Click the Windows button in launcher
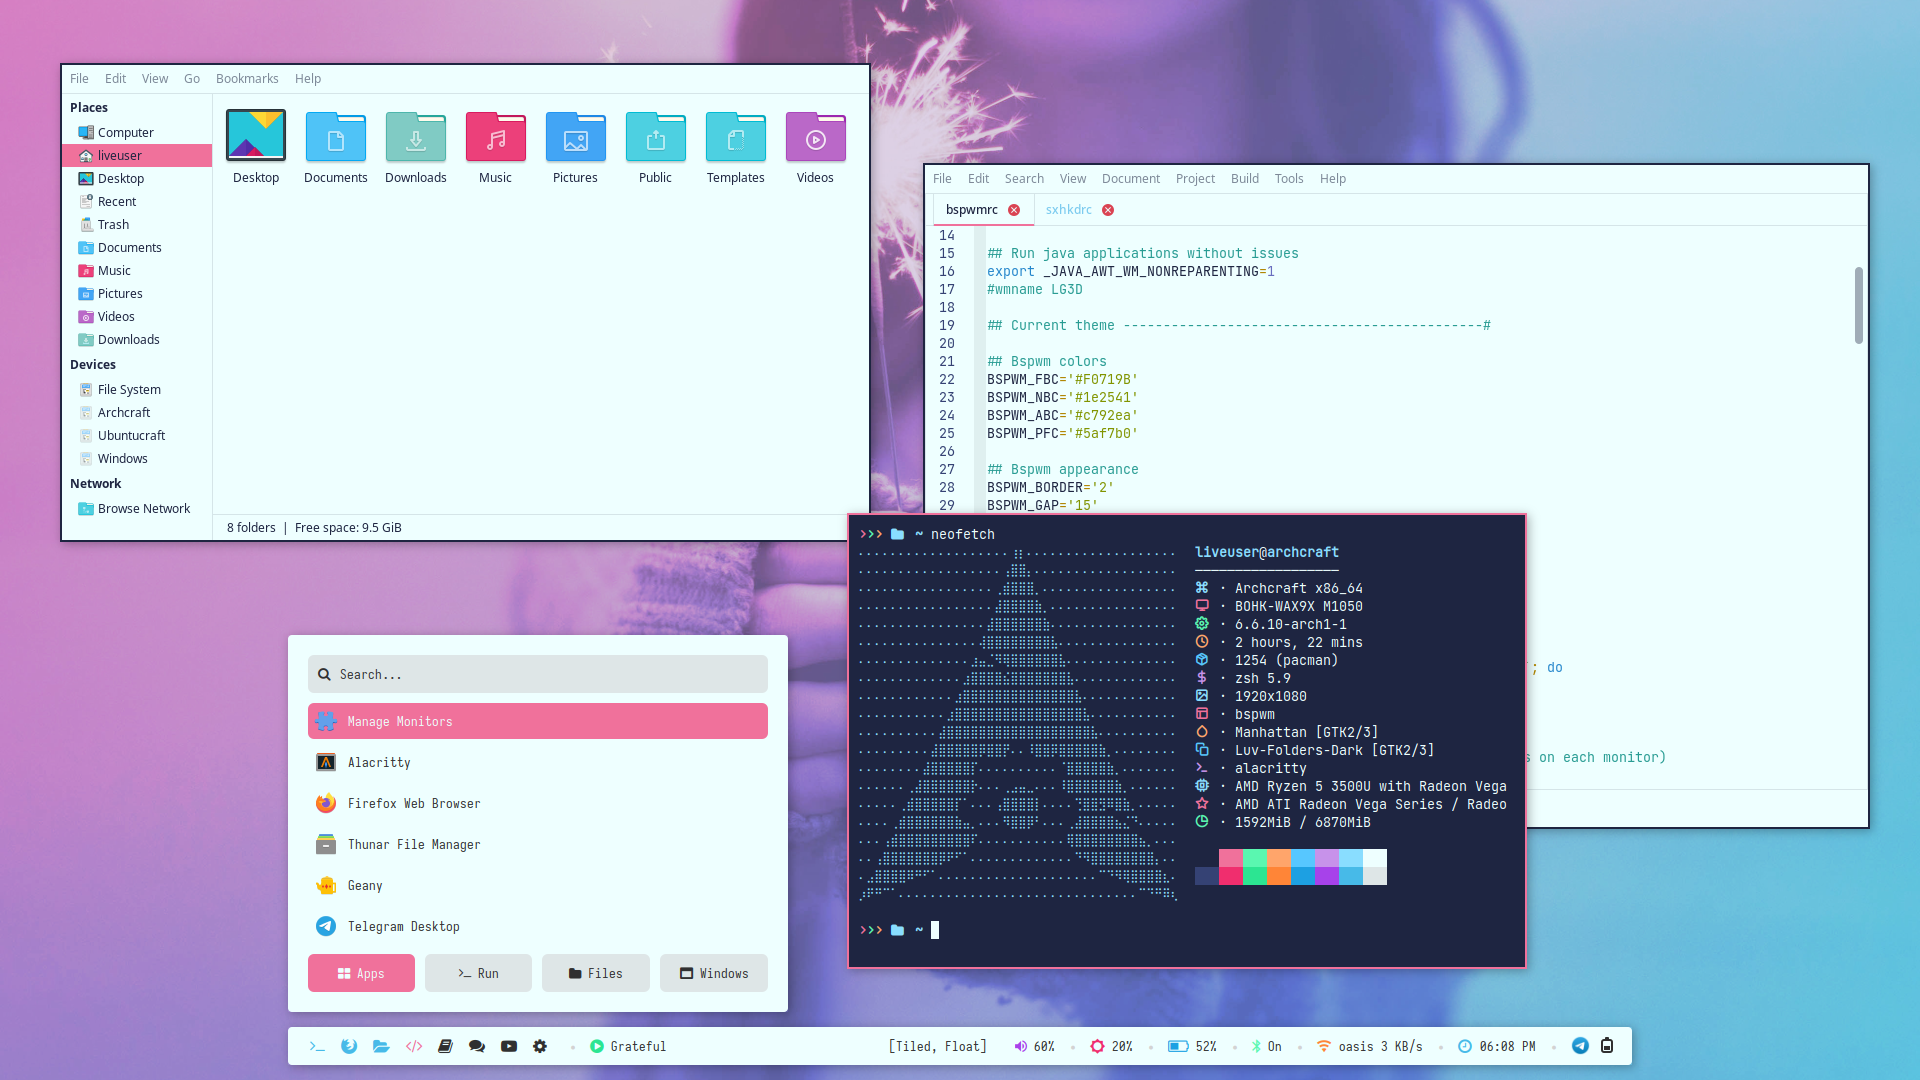This screenshot has width=1920, height=1080. [x=714, y=973]
